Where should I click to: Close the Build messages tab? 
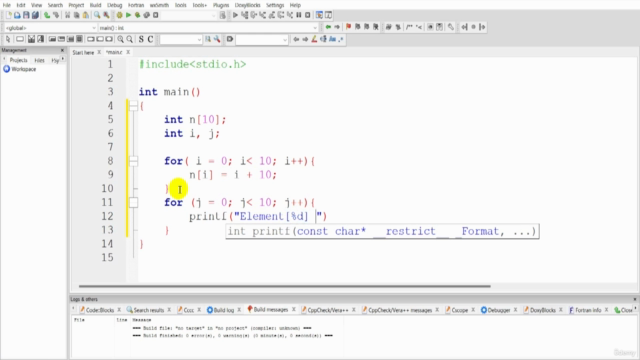tap(293, 310)
